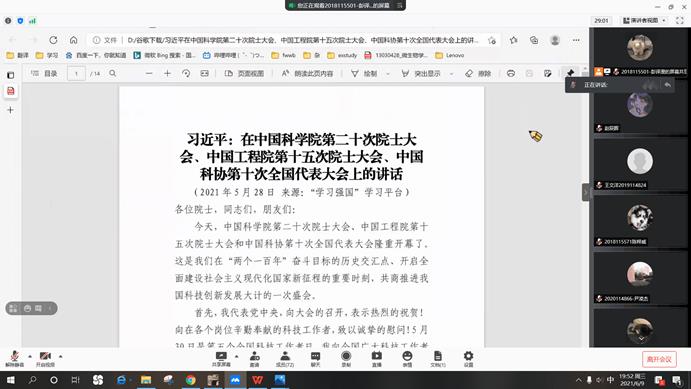Open the invite participants icon
The width and height of the screenshot is (691, 389).
[254, 359]
